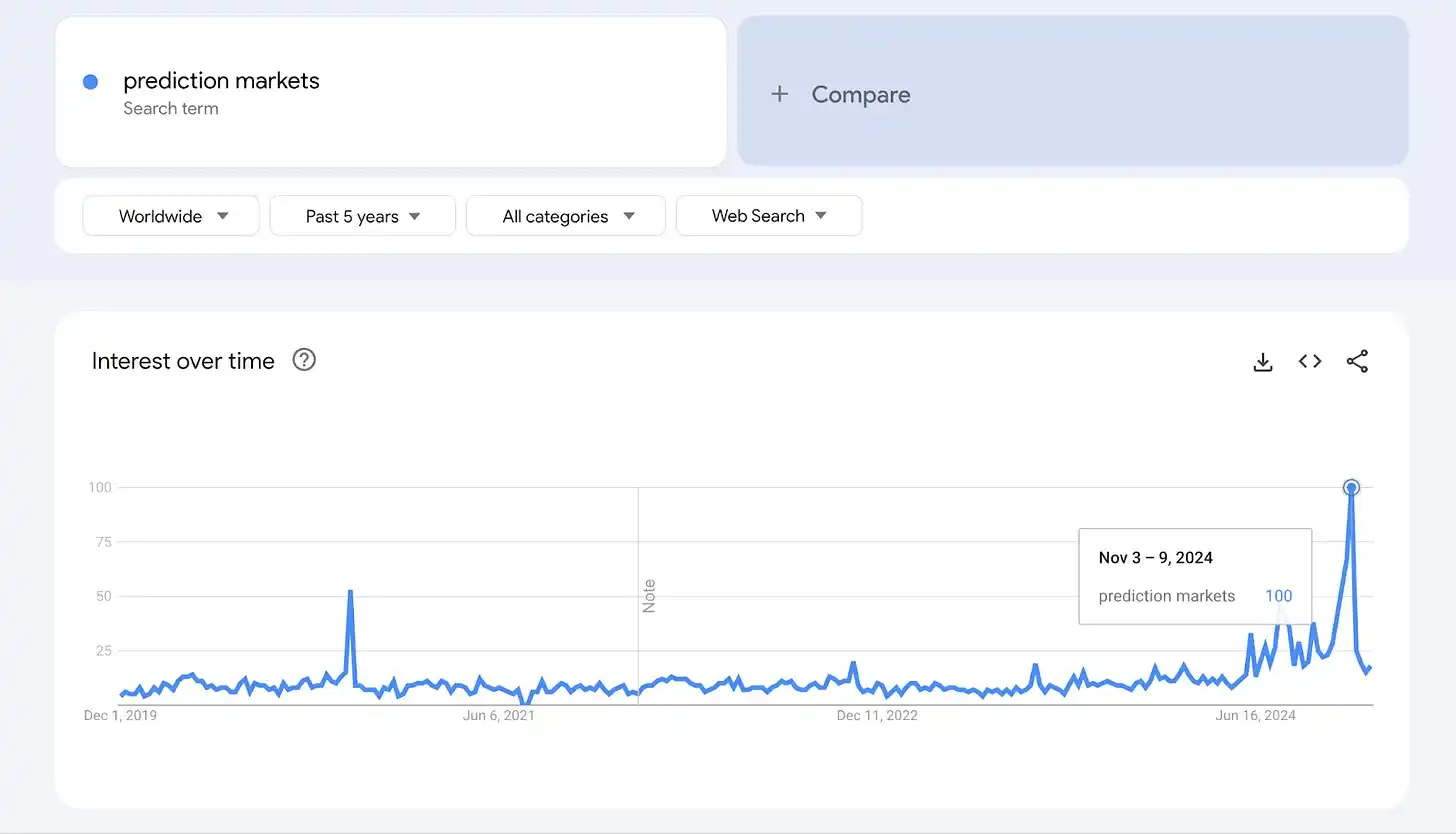Edit the prediction markets search term
The height and width of the screenshot is (834, 1456).
point(221,81)
